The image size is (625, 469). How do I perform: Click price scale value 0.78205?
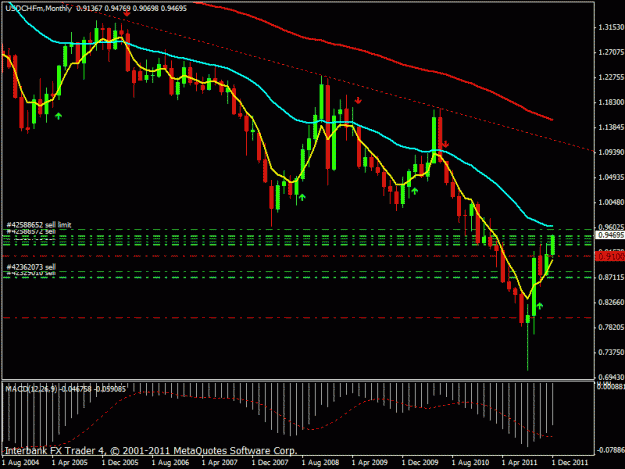click(611, 327)
